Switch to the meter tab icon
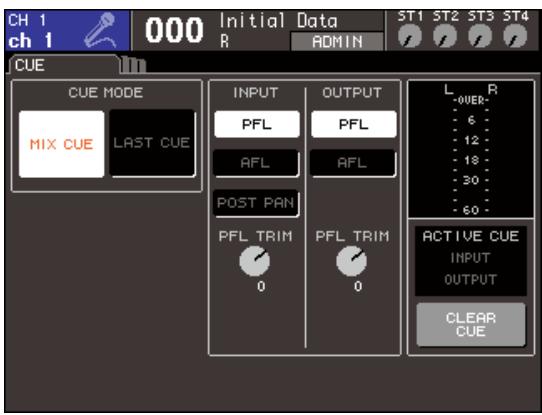This screenshot has width=542, height=415. (134, 65)
